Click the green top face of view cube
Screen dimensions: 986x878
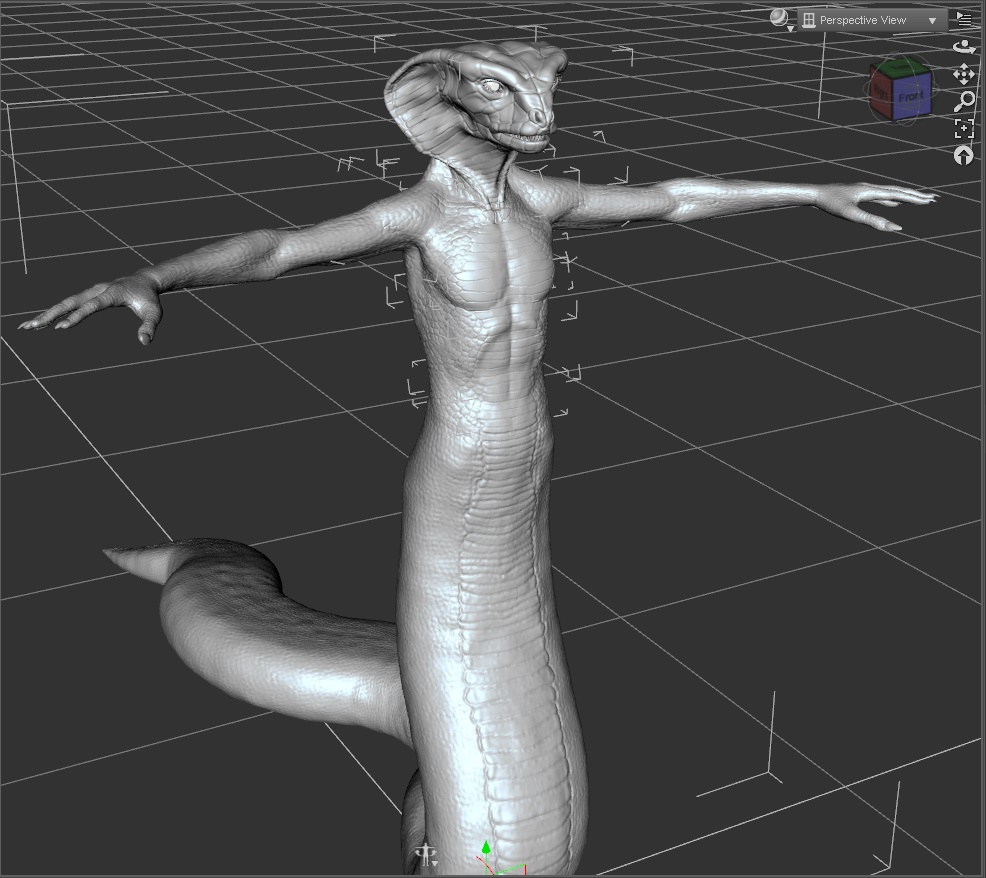(x=900, y=66)
